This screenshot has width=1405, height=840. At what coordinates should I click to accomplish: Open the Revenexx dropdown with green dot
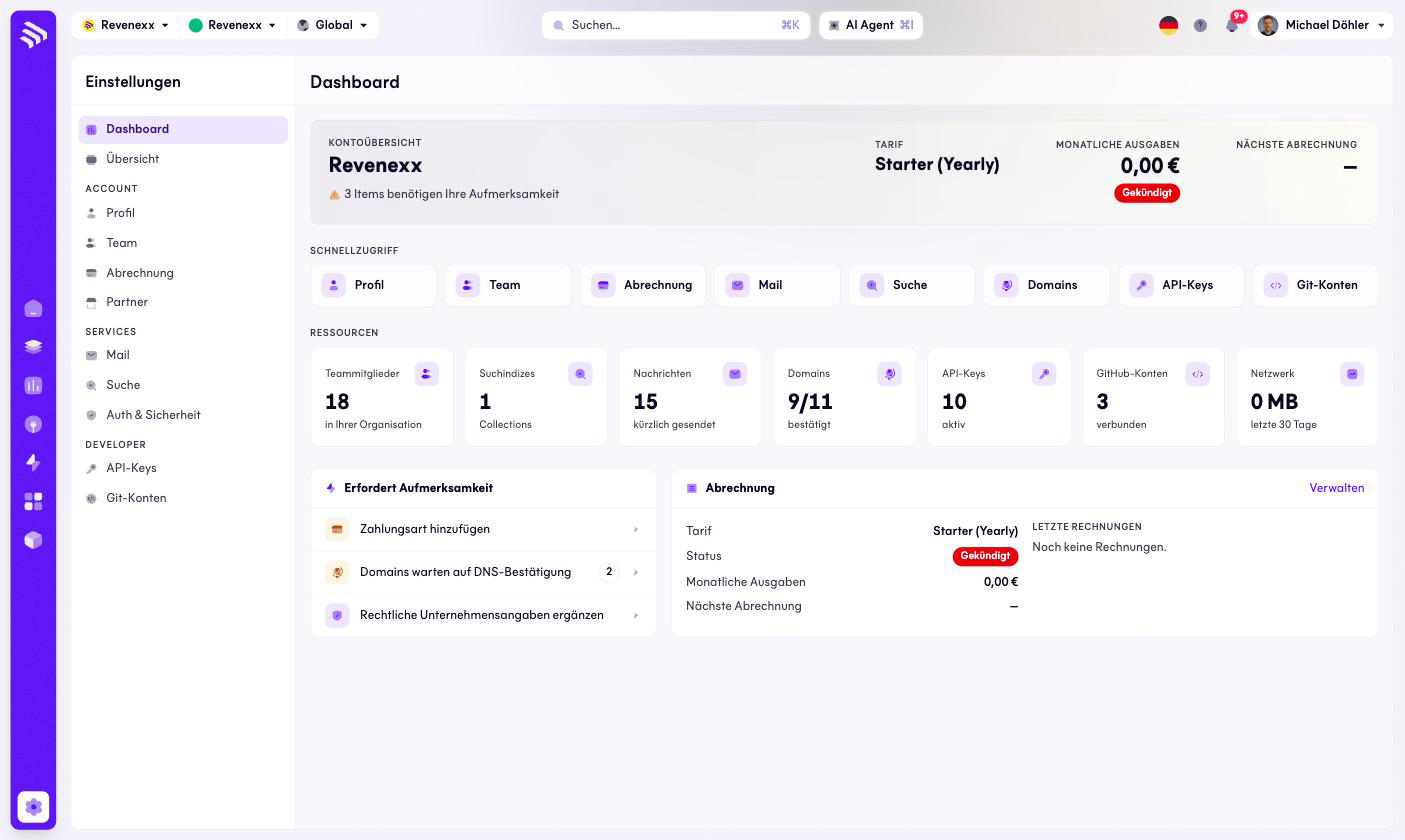232,25
